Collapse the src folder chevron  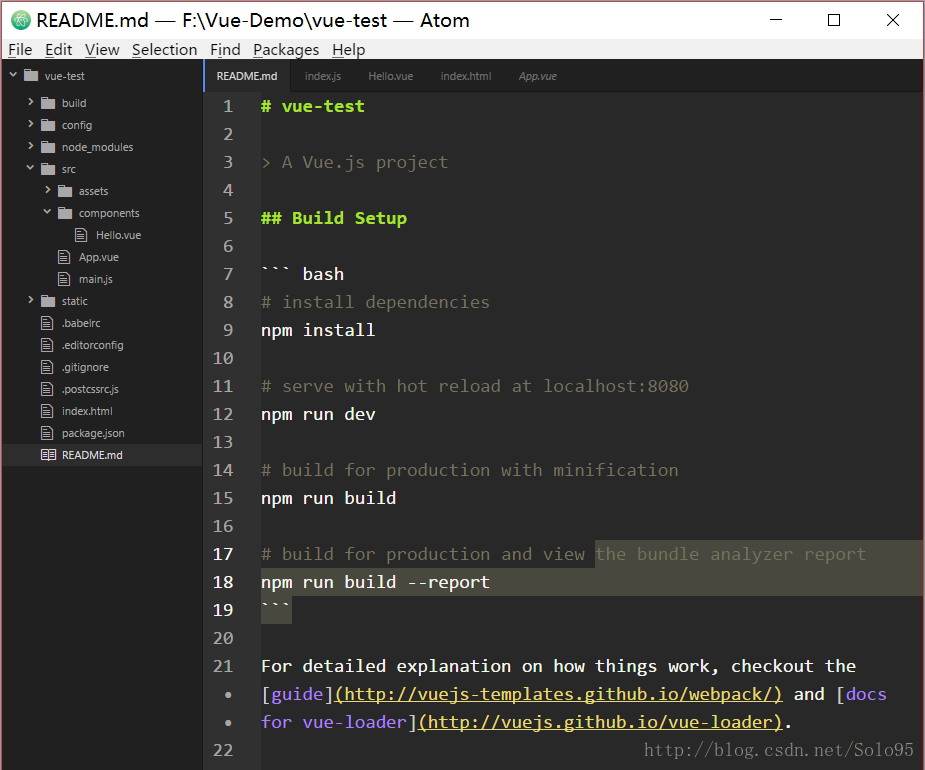31,168
